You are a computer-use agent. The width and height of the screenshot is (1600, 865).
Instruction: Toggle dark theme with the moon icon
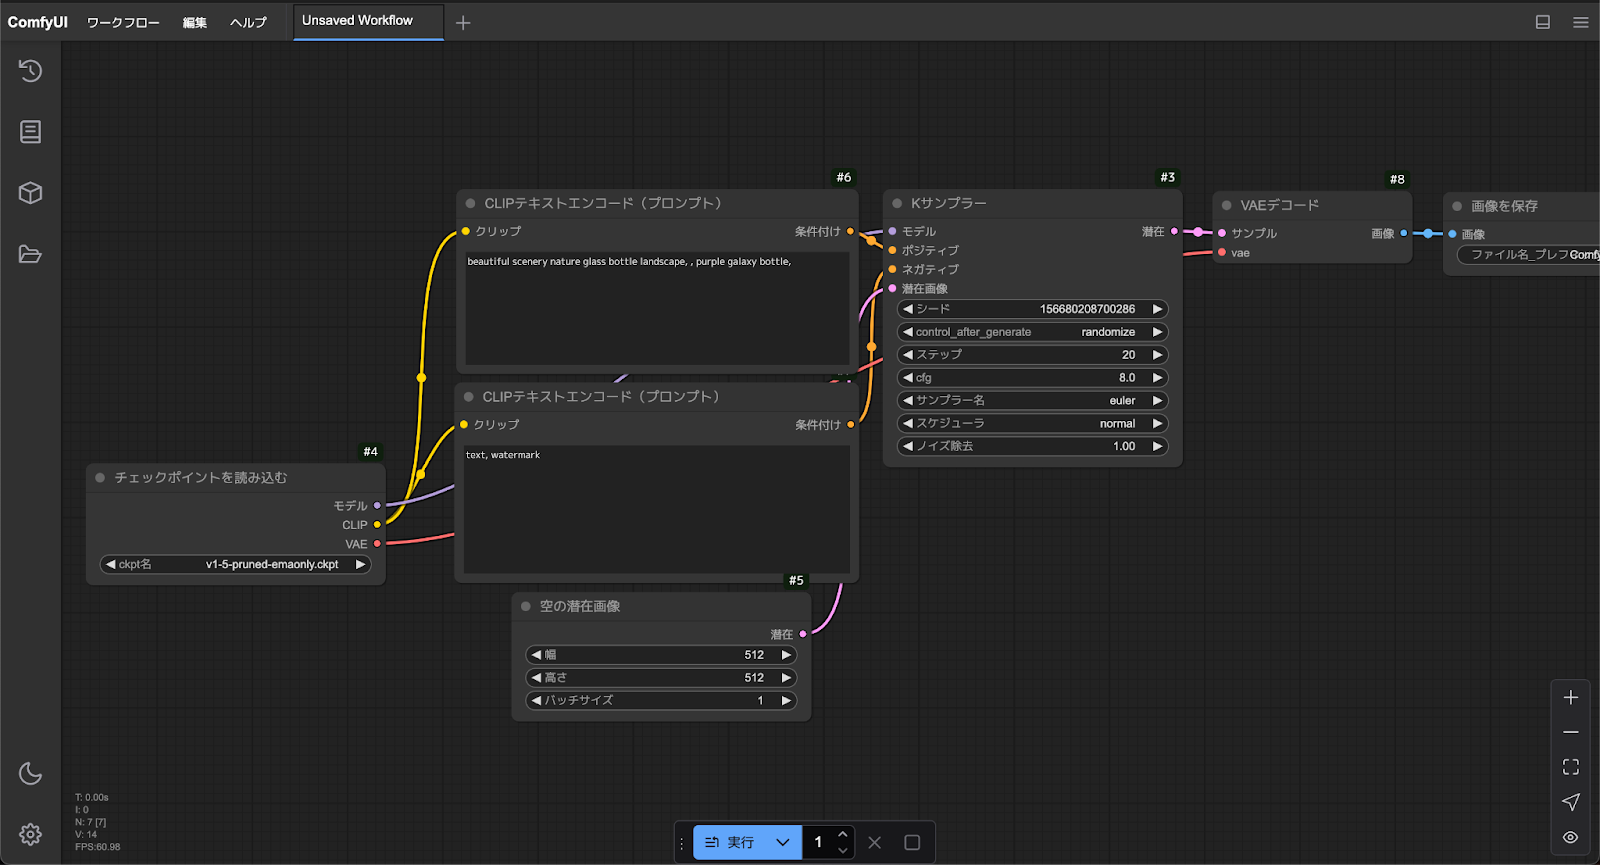click(x=30, y=773)
